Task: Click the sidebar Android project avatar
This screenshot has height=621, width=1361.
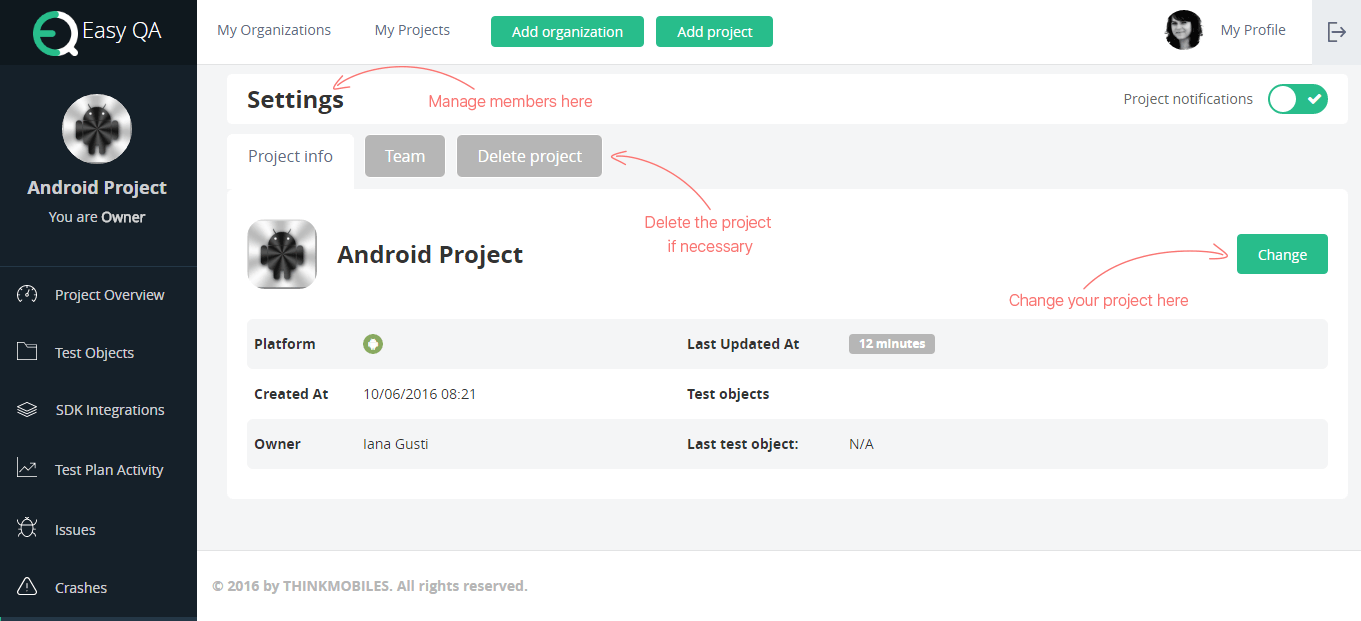Action: pos(97,129)
